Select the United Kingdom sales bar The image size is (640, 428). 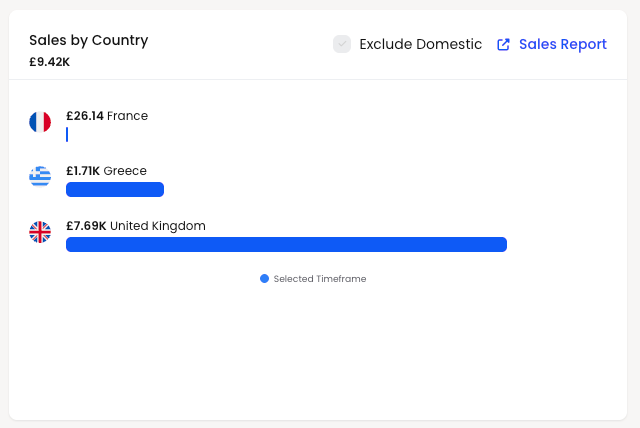287,244
